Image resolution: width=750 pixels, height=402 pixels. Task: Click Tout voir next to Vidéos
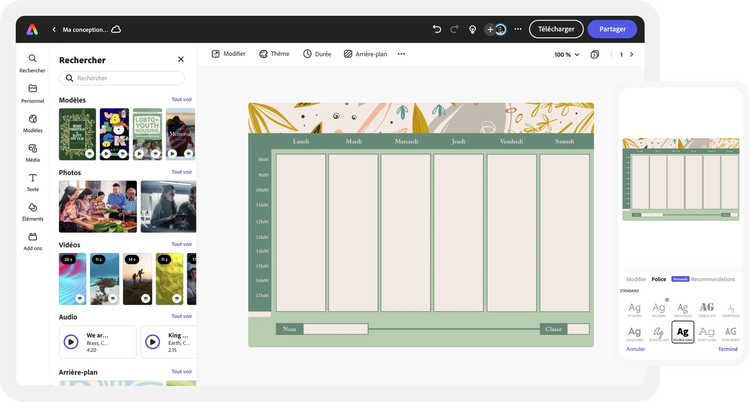pyautogui.click(x=182, y=244)
